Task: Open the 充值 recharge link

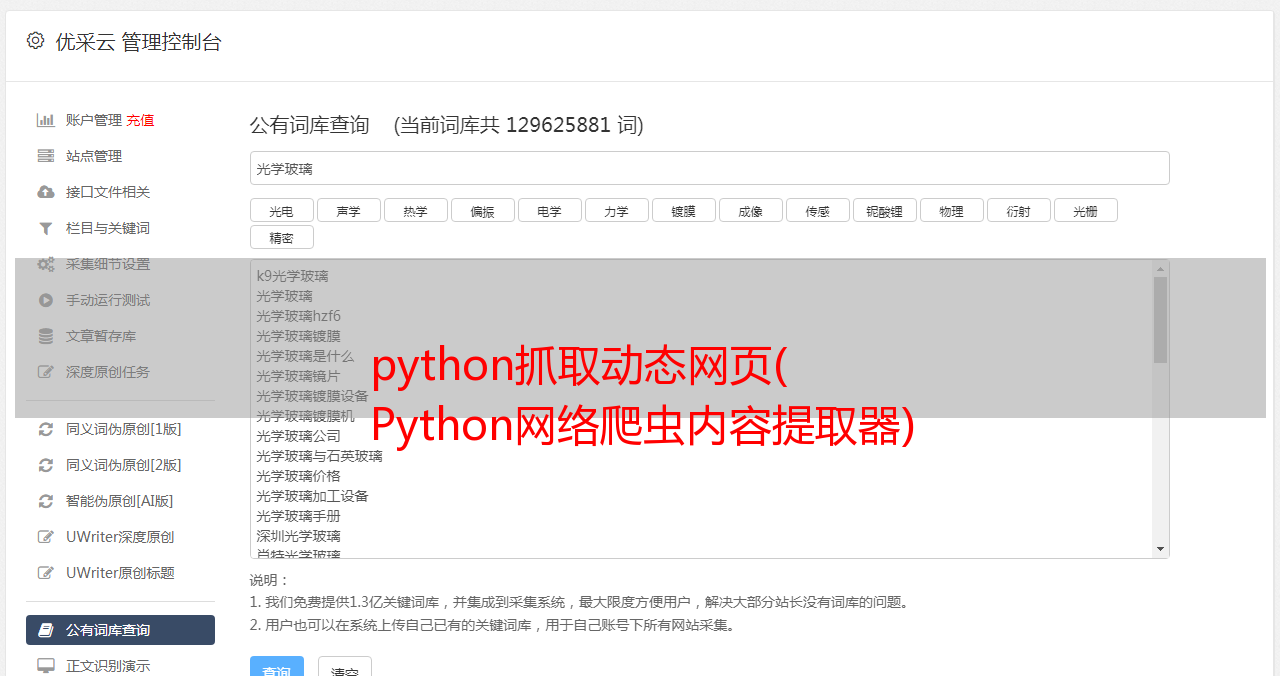Action: [x=140, y=120]
